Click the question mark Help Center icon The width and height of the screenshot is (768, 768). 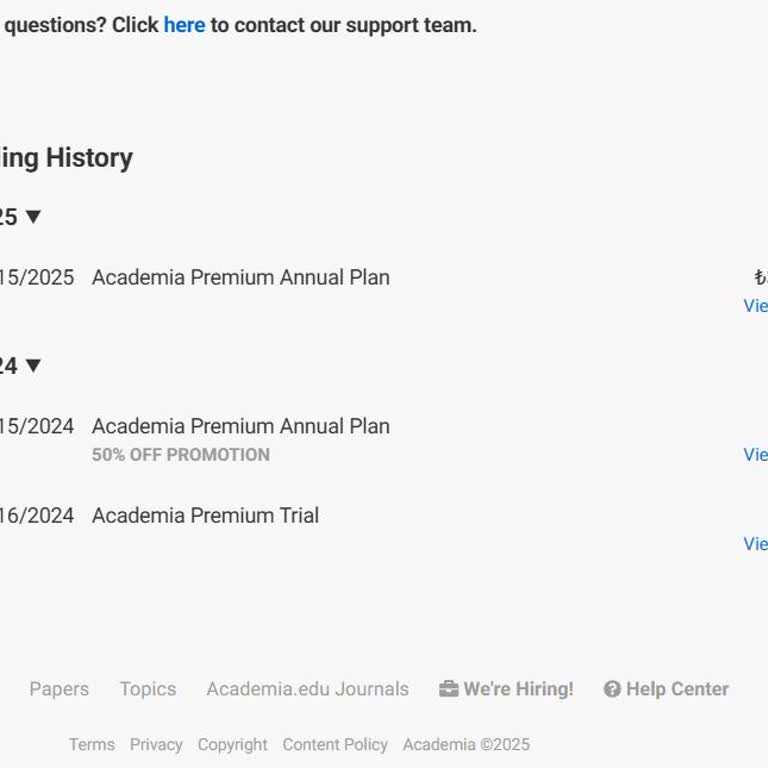(612, 689)
